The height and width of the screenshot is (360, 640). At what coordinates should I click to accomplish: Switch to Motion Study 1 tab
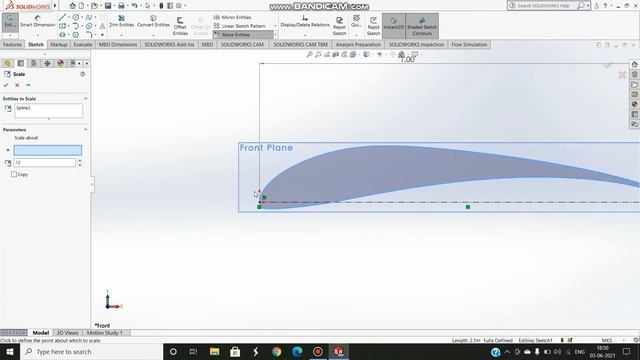pos(104,333)
